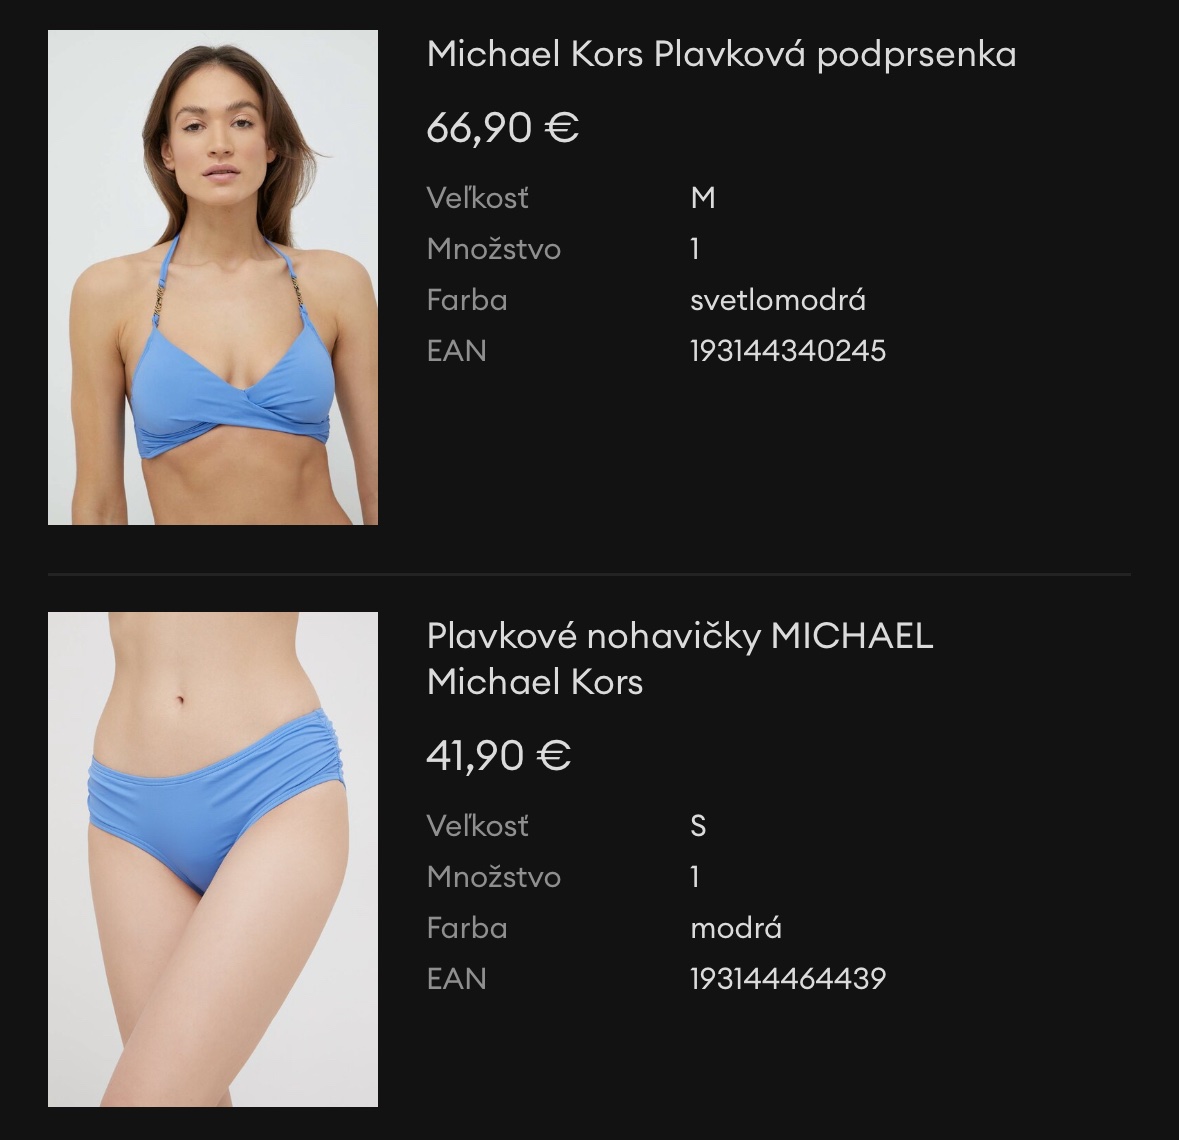Open the blue bikini bottoms product image
The width and height of the screenshot is (1179, 1140).
(x=213, y=860)
